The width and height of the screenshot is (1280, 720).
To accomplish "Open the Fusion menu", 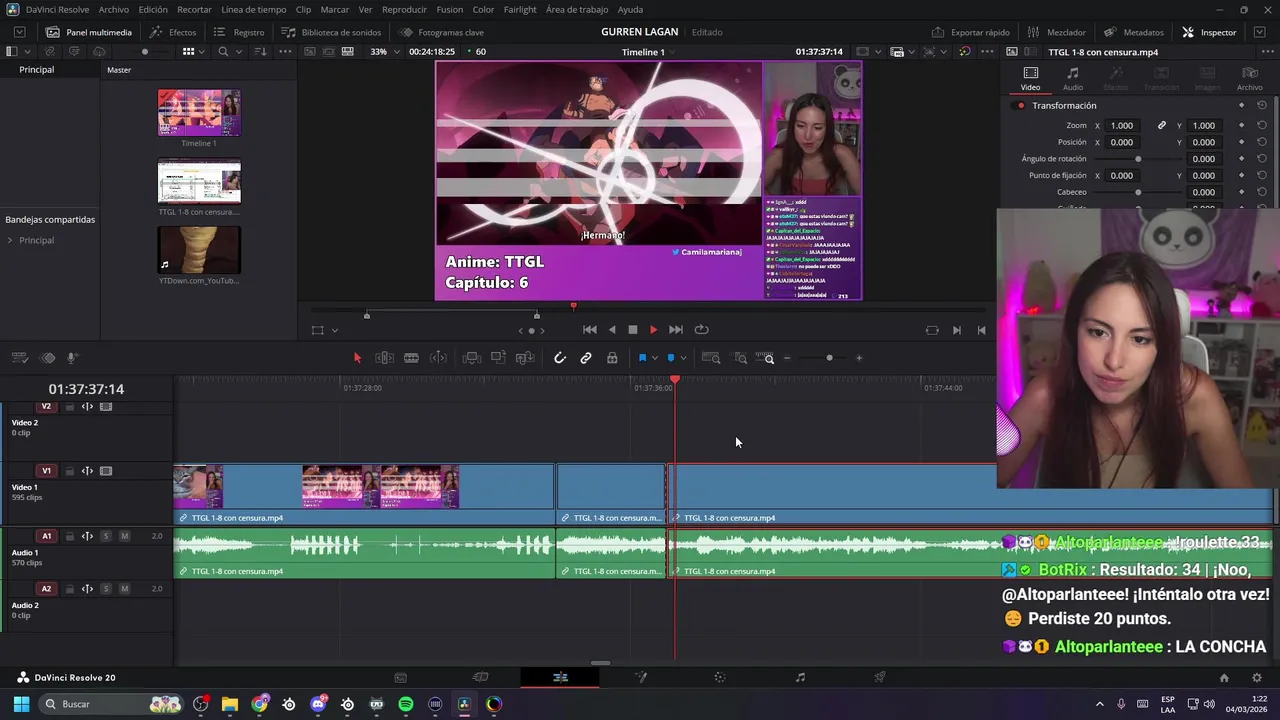I will (x=450, y=9).
